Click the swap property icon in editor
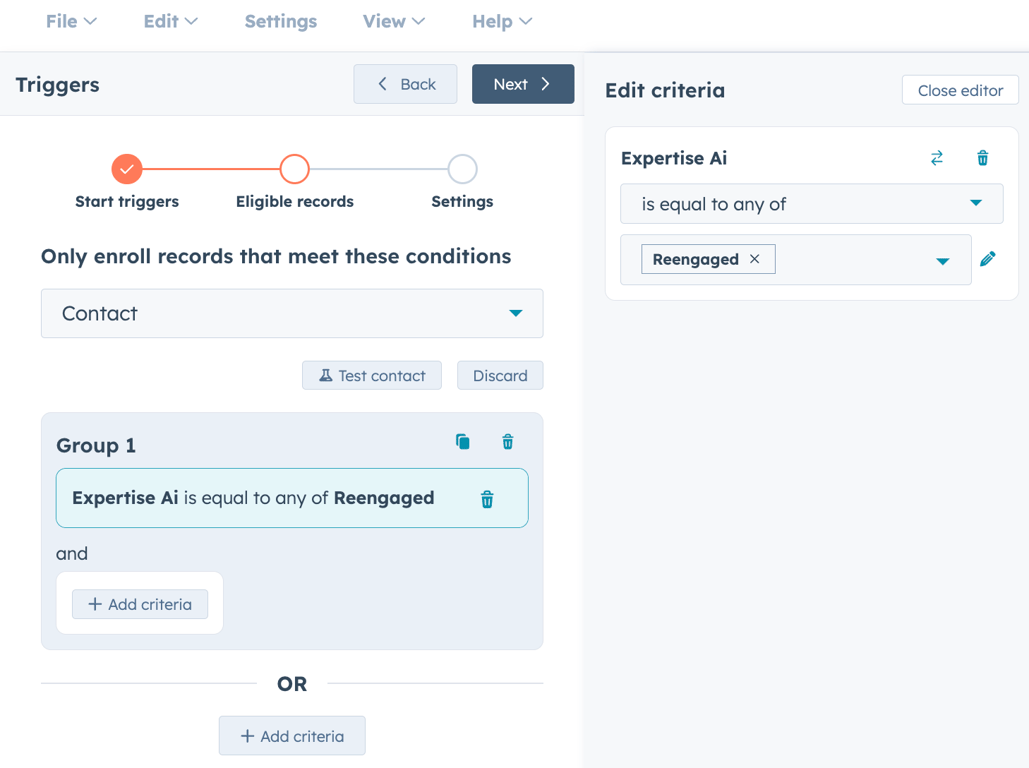 pos(937,158)
